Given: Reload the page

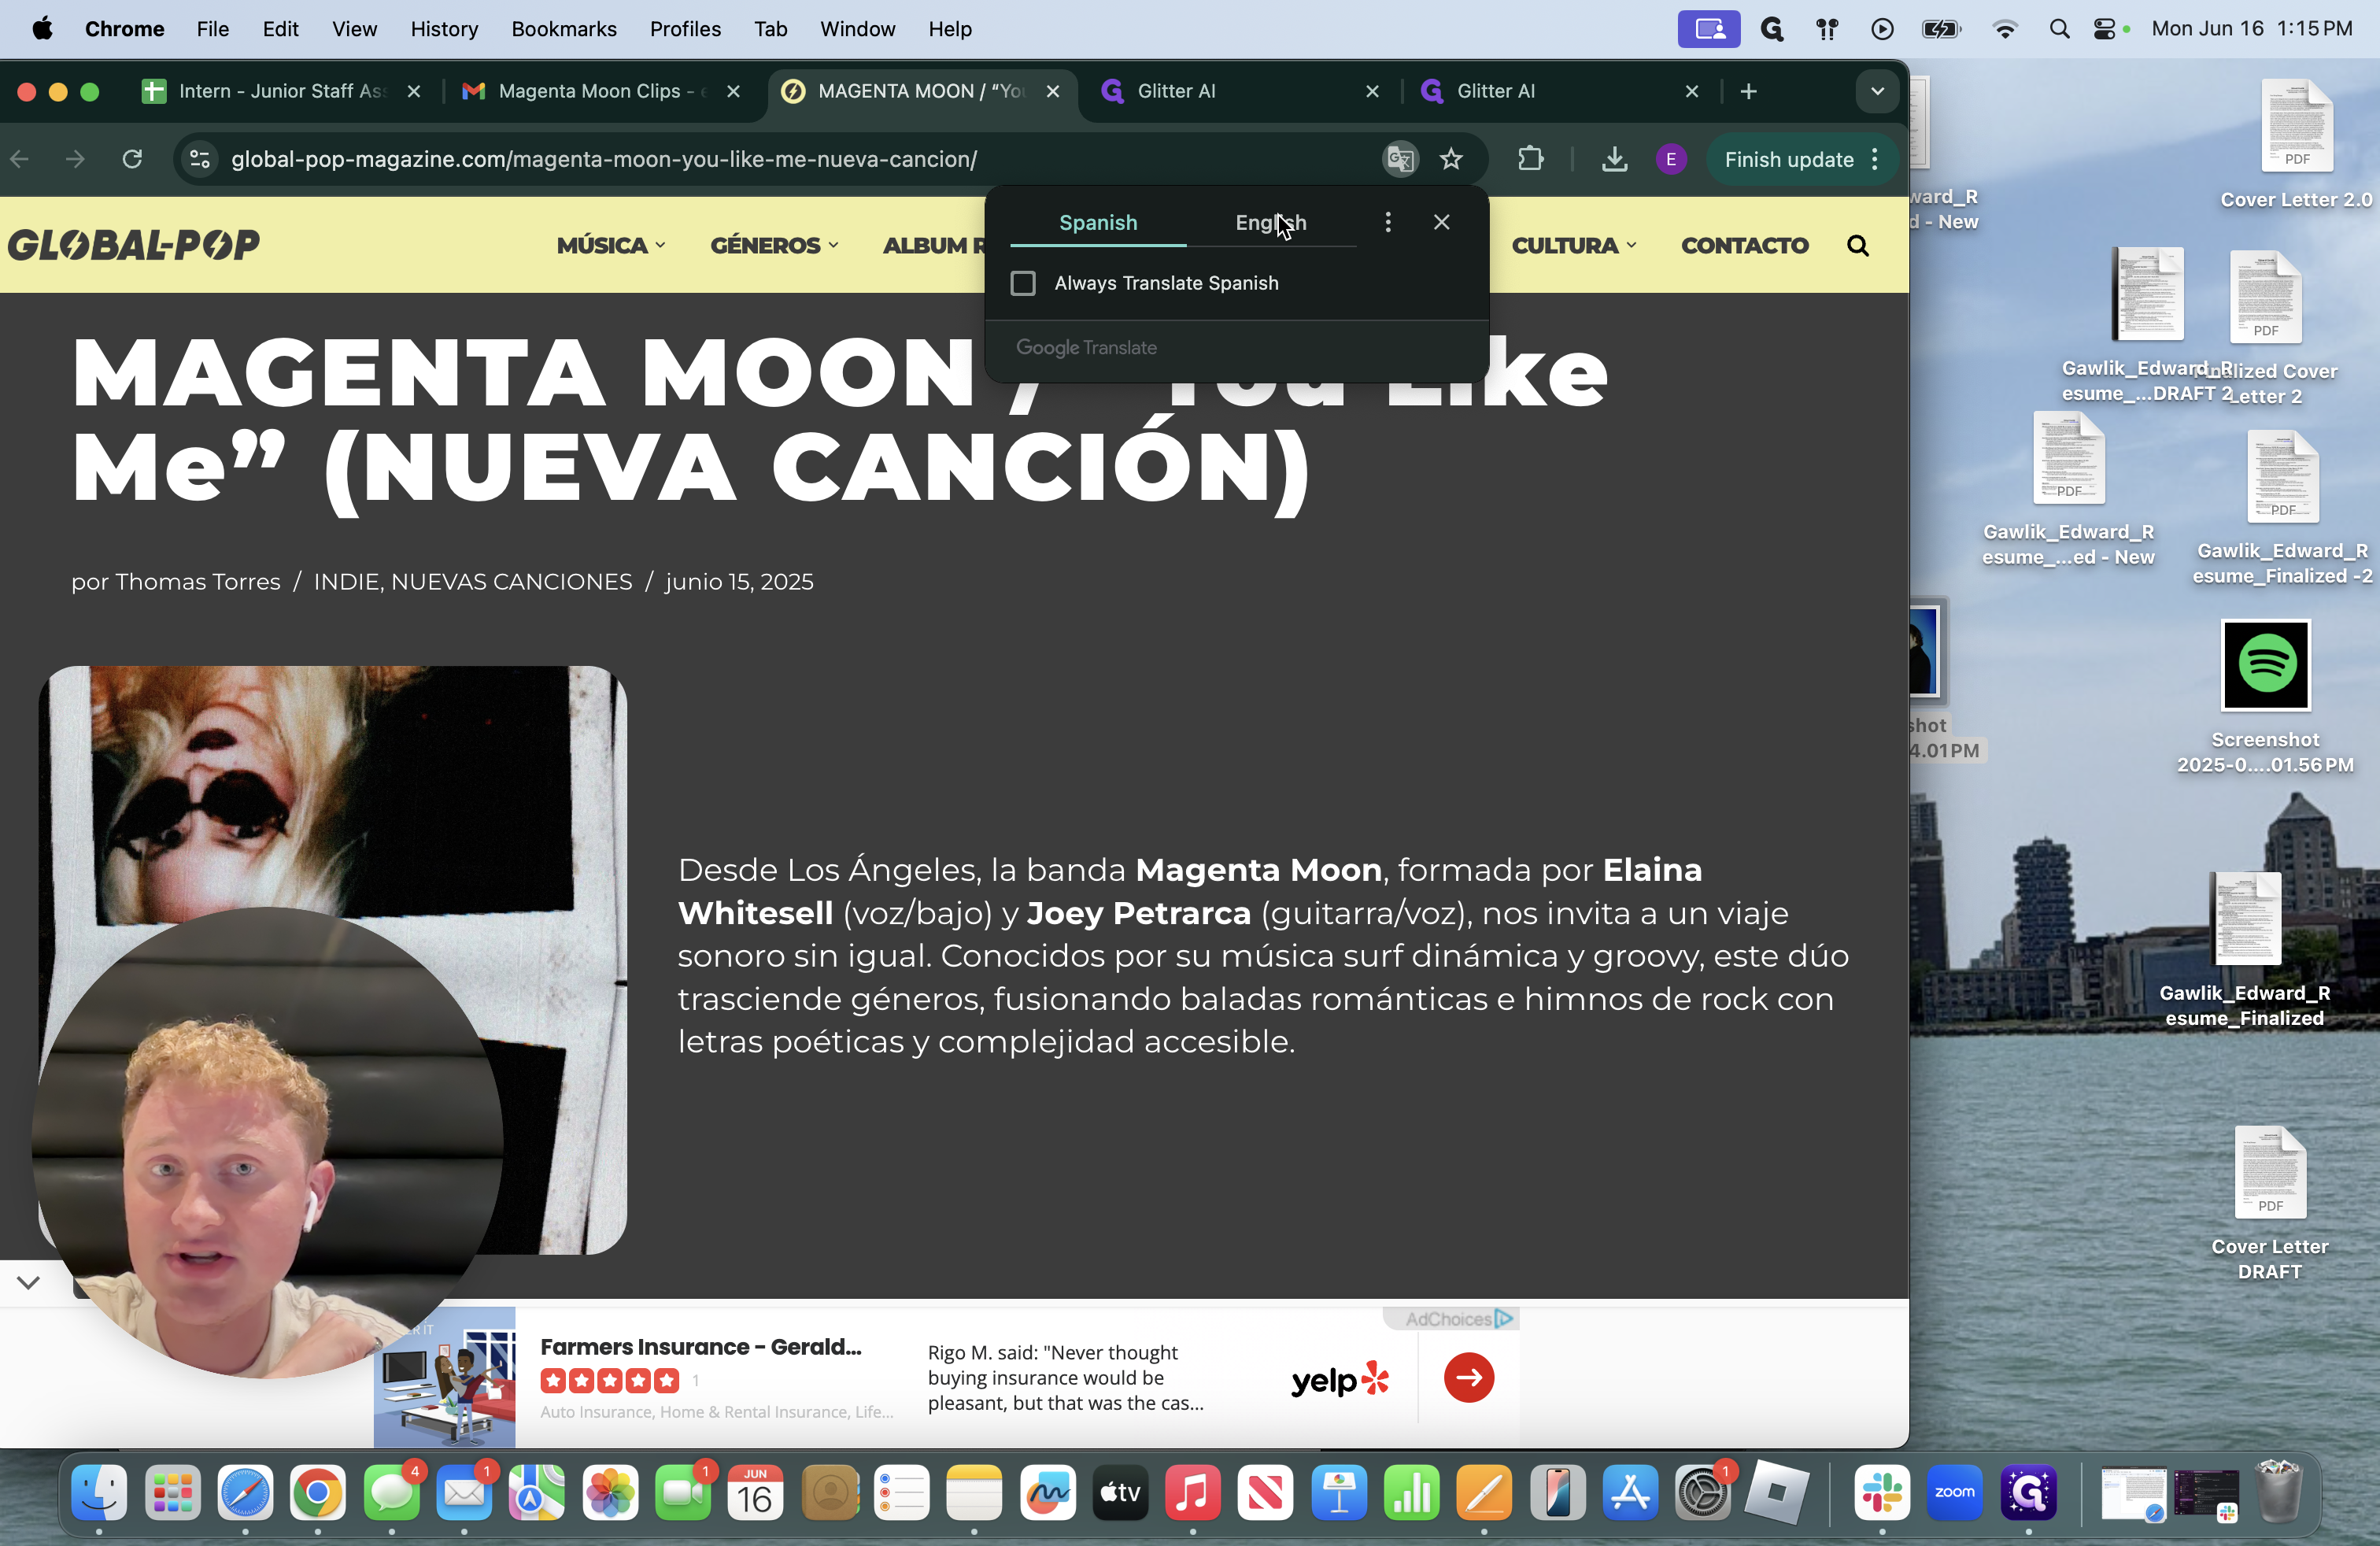Looking at the screenshot, I should (132, 159).
